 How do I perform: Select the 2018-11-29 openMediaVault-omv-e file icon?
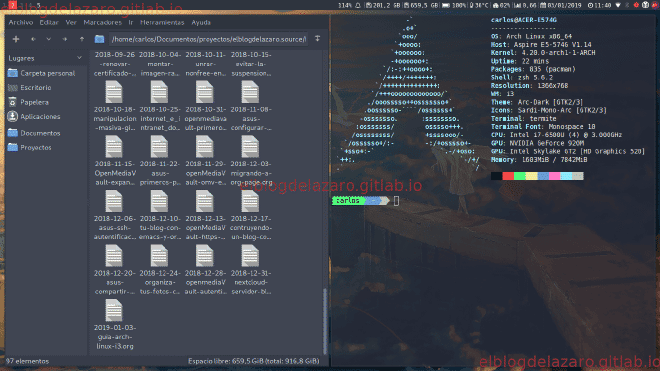[205, 147]
